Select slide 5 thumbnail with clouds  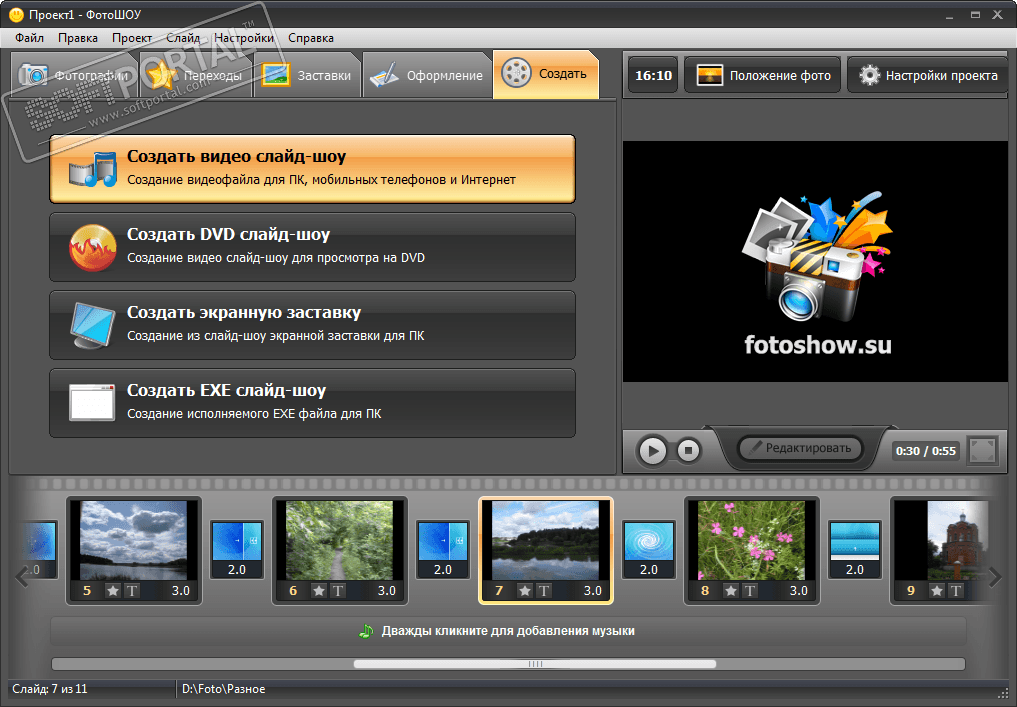point(134,540)
